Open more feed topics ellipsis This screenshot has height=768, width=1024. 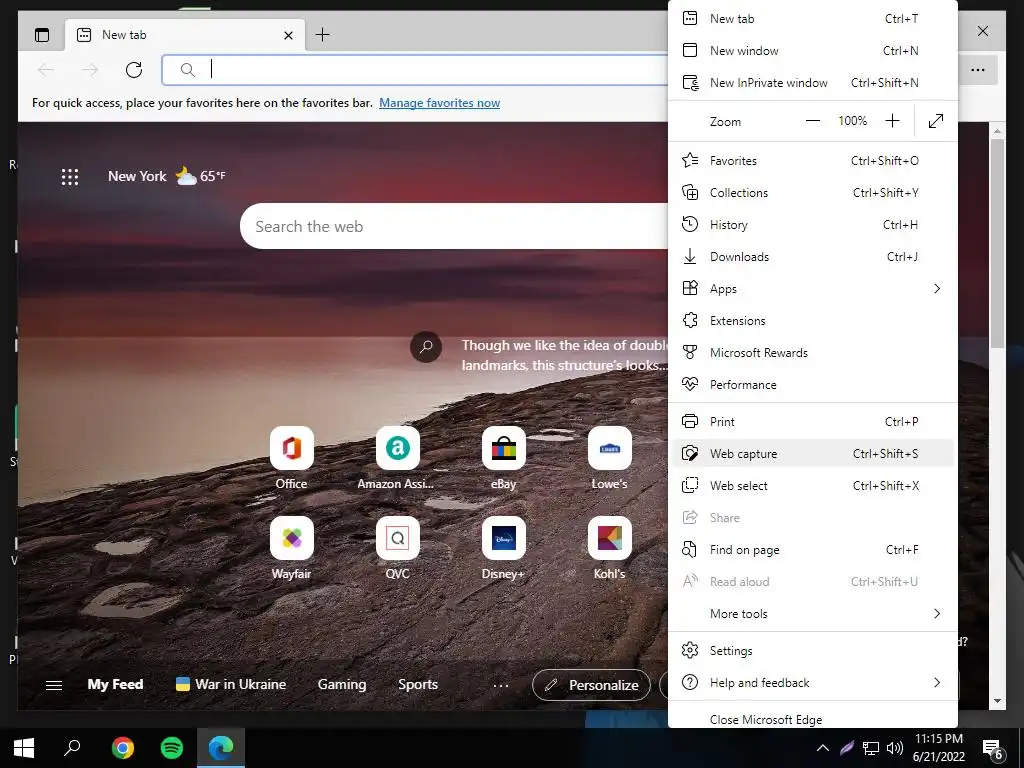501,685
